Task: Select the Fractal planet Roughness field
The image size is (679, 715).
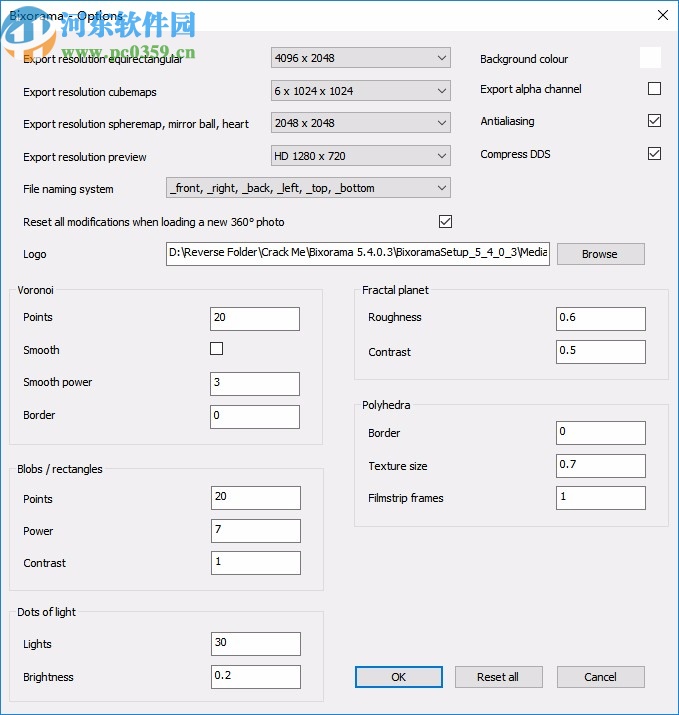Action: [600, 318]
